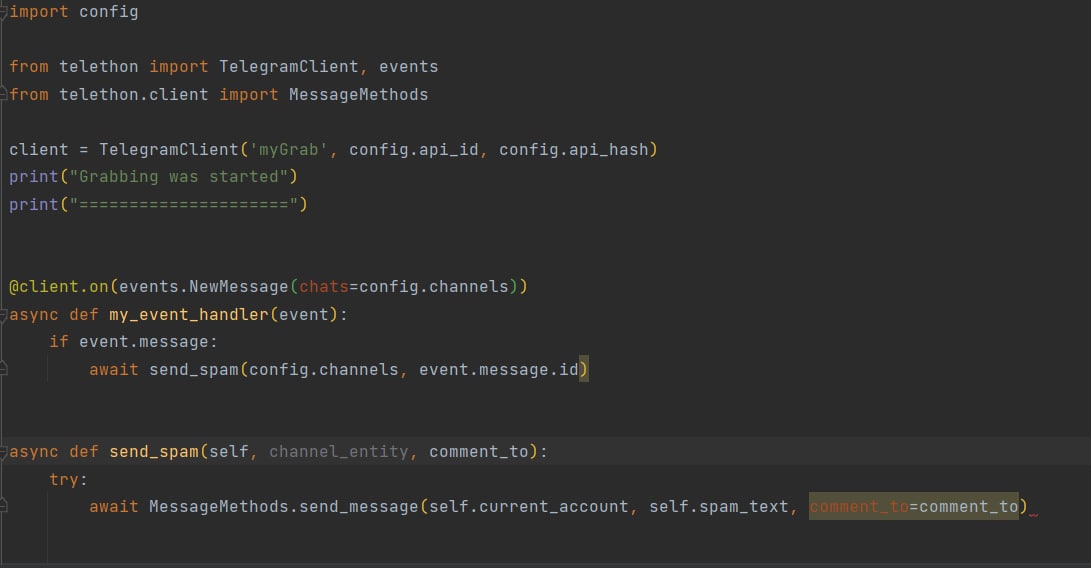The image size is (1091, 568).
Task: Click 'events' at end of telethon import line
Action: [x=408, y=67]
